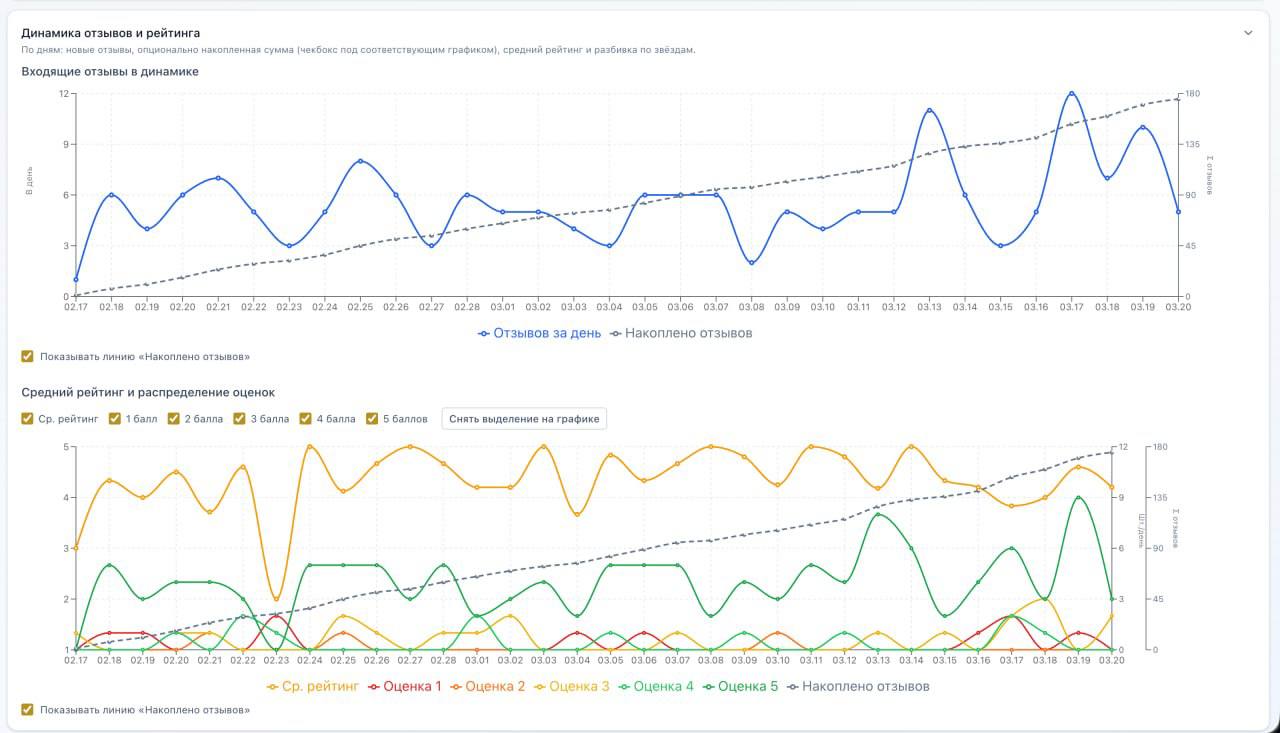The image size is (1280, 733).
Task: Hide "Ср. рейтинг" series via legend
Action: pyautogui.click(x=312, y=687)
